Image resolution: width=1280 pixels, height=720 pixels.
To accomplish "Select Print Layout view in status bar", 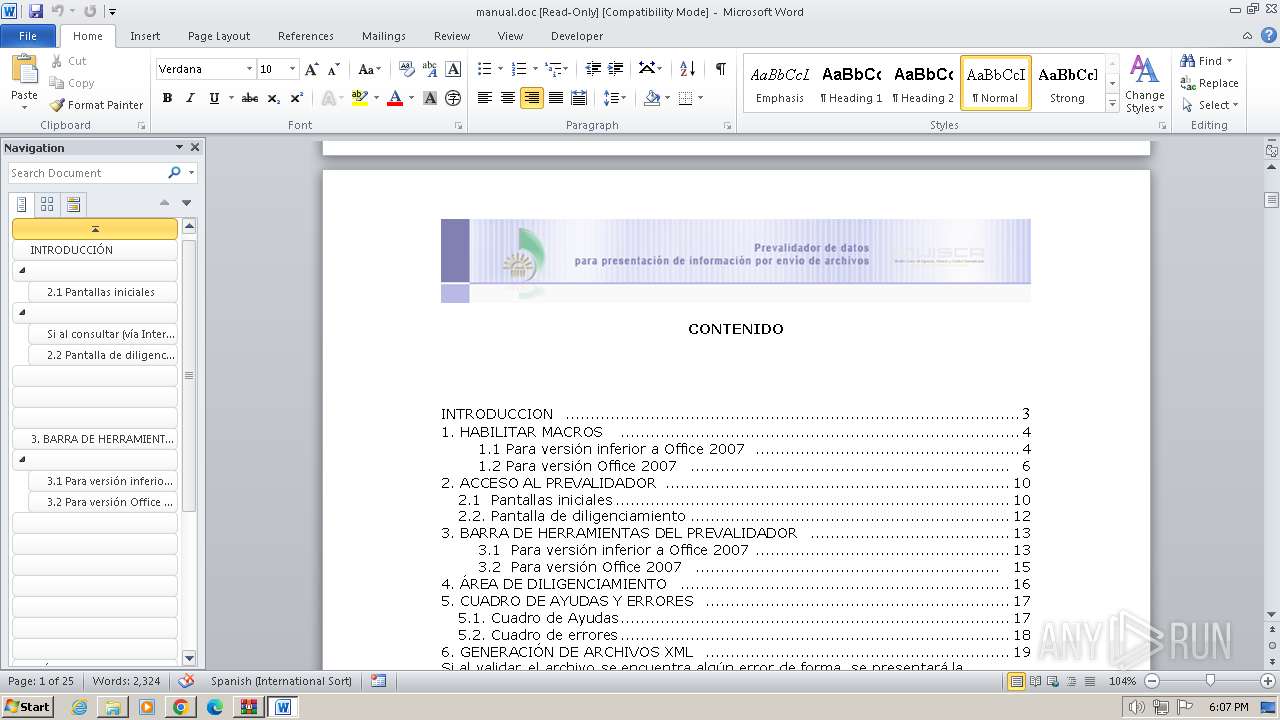I will click(x=1017, y=681).
